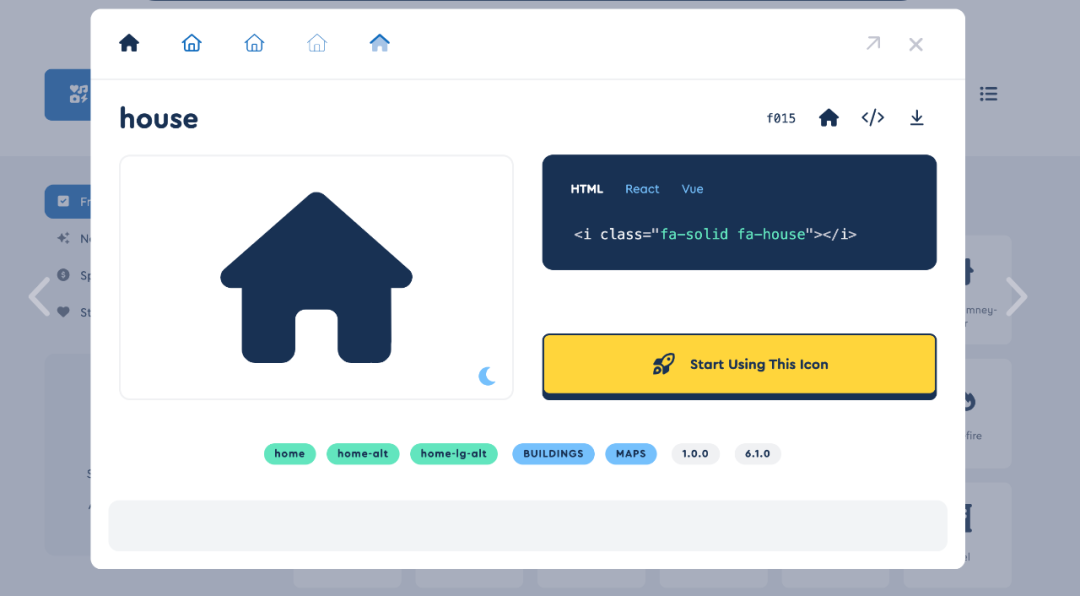The height and width of the screenshot is (596, 1080).
Task: Close the house icon dialog
Action: [915, 45]
